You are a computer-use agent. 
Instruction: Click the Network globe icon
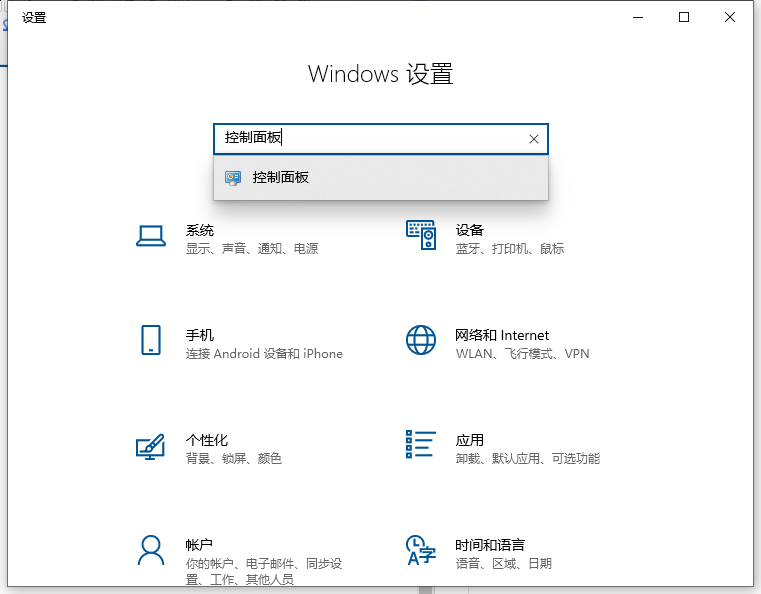(x=421, y=340)
